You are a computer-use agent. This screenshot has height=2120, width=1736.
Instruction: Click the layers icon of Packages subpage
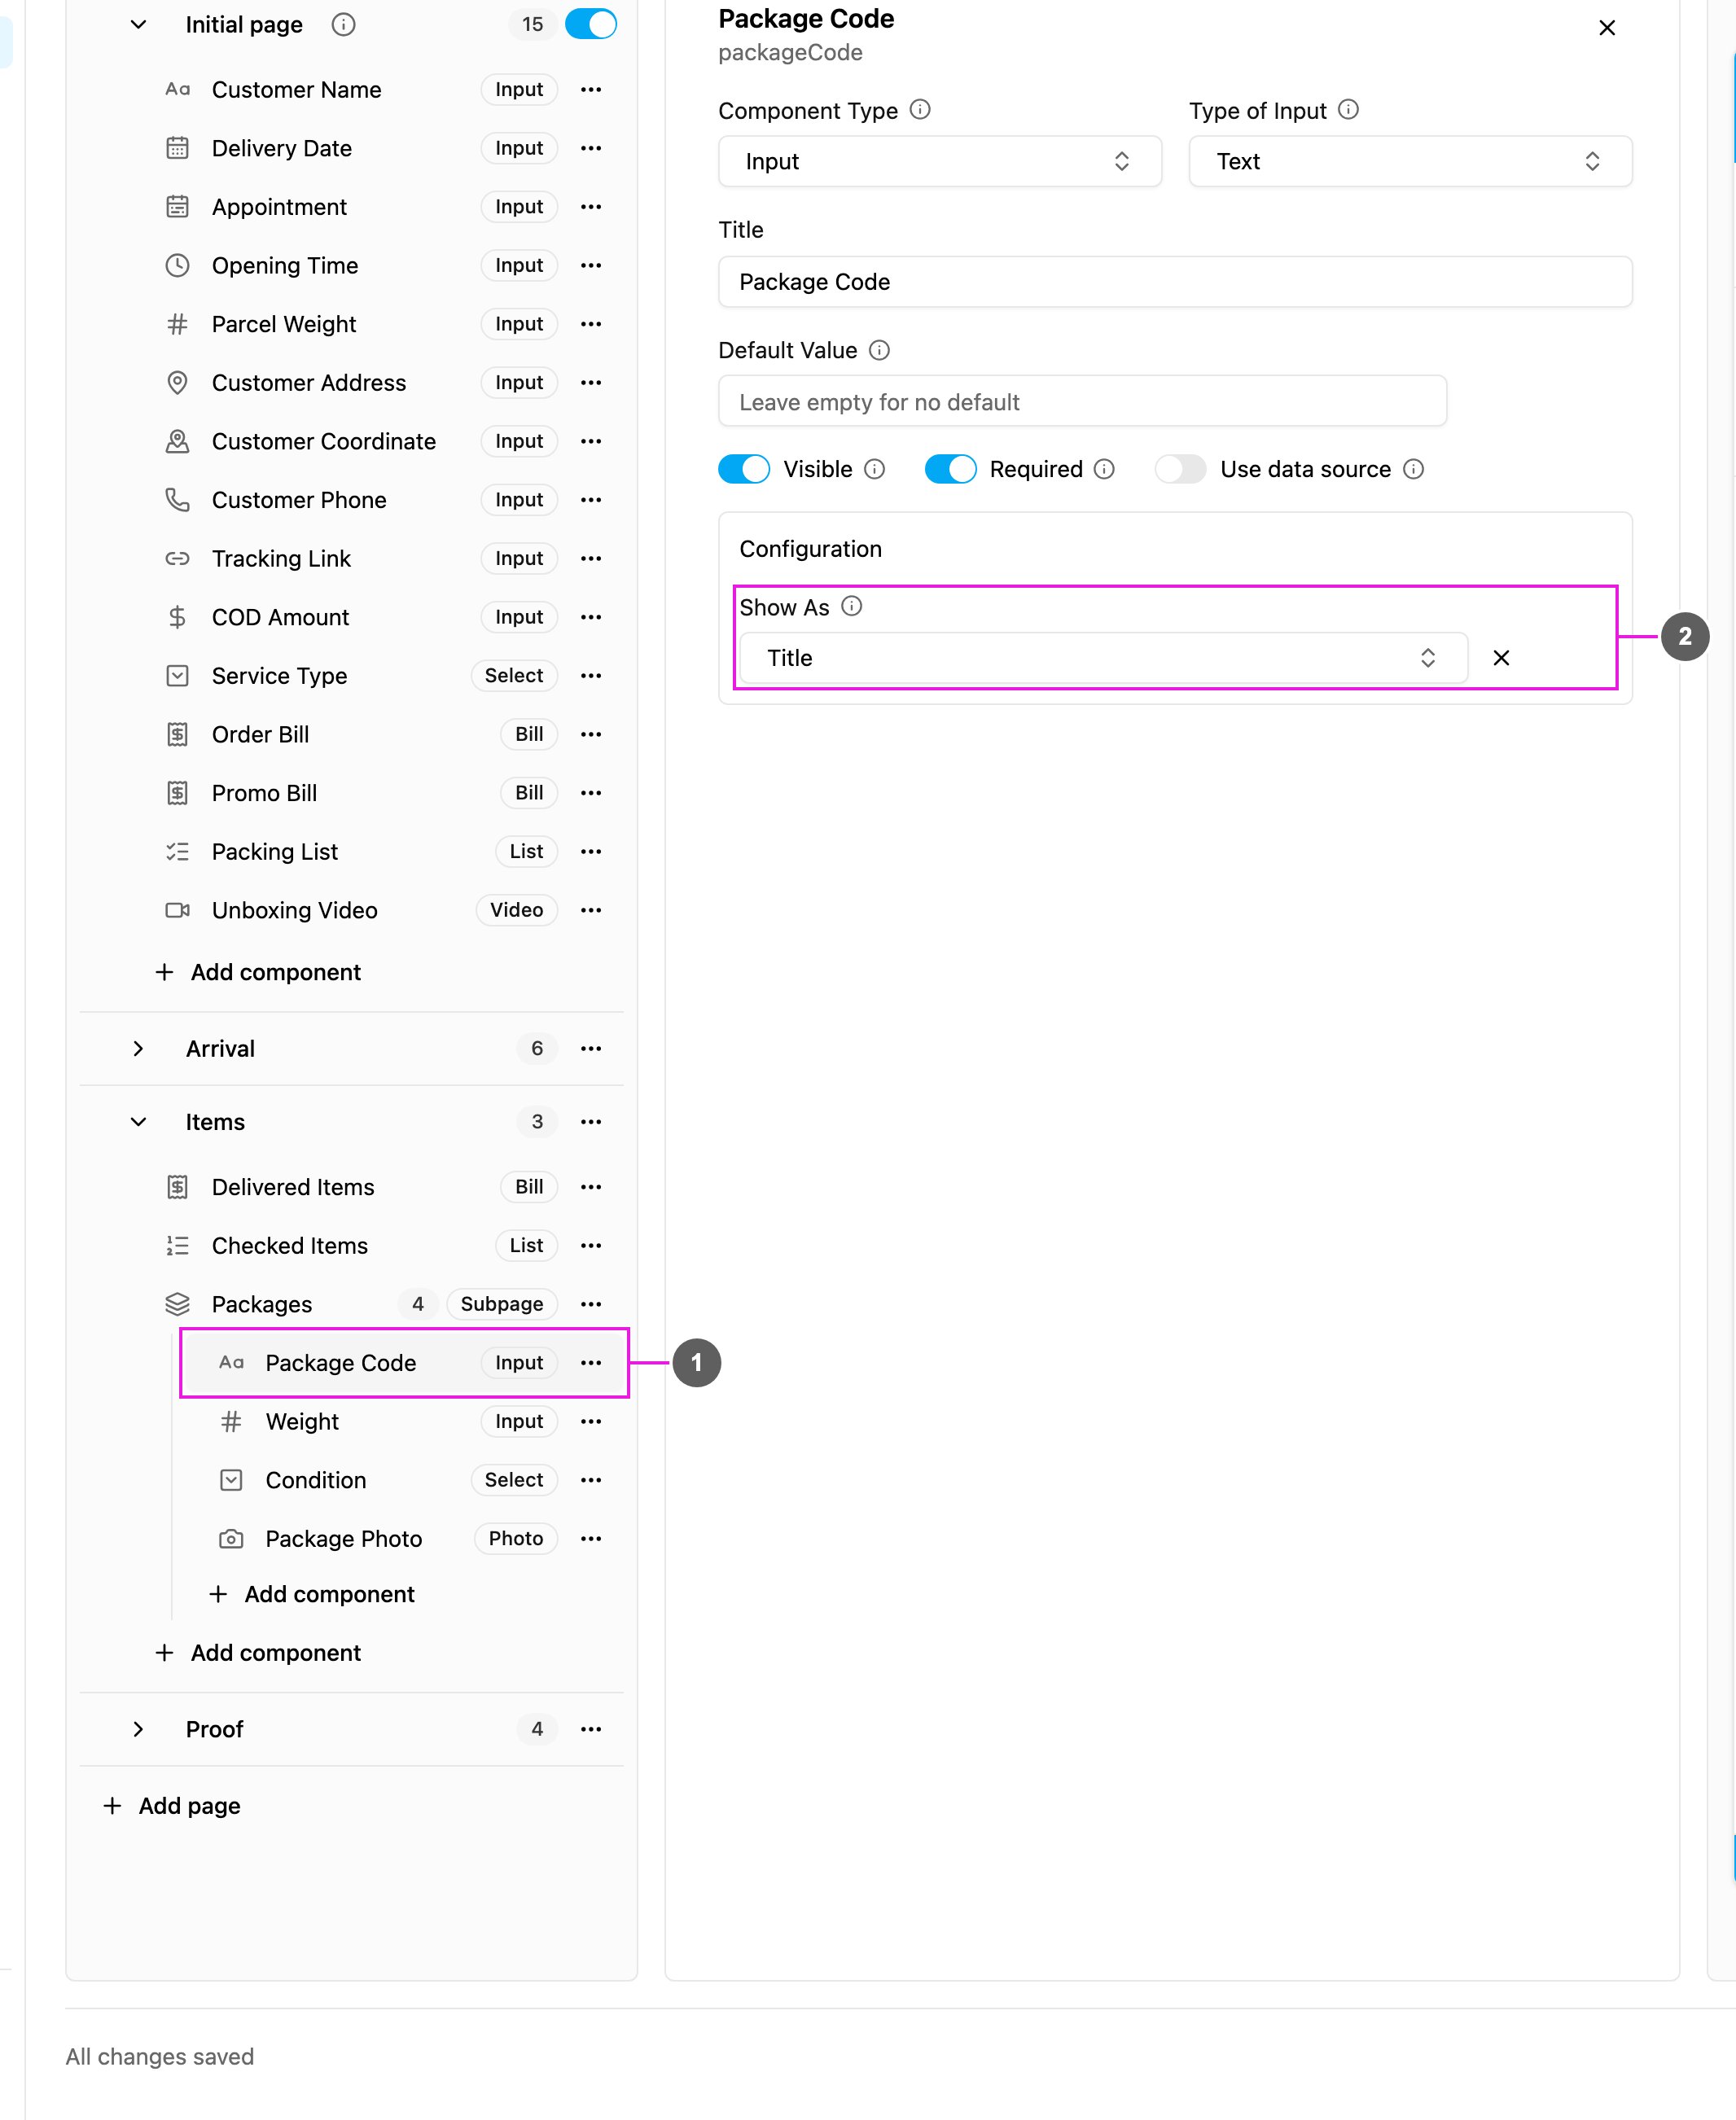177,1304
